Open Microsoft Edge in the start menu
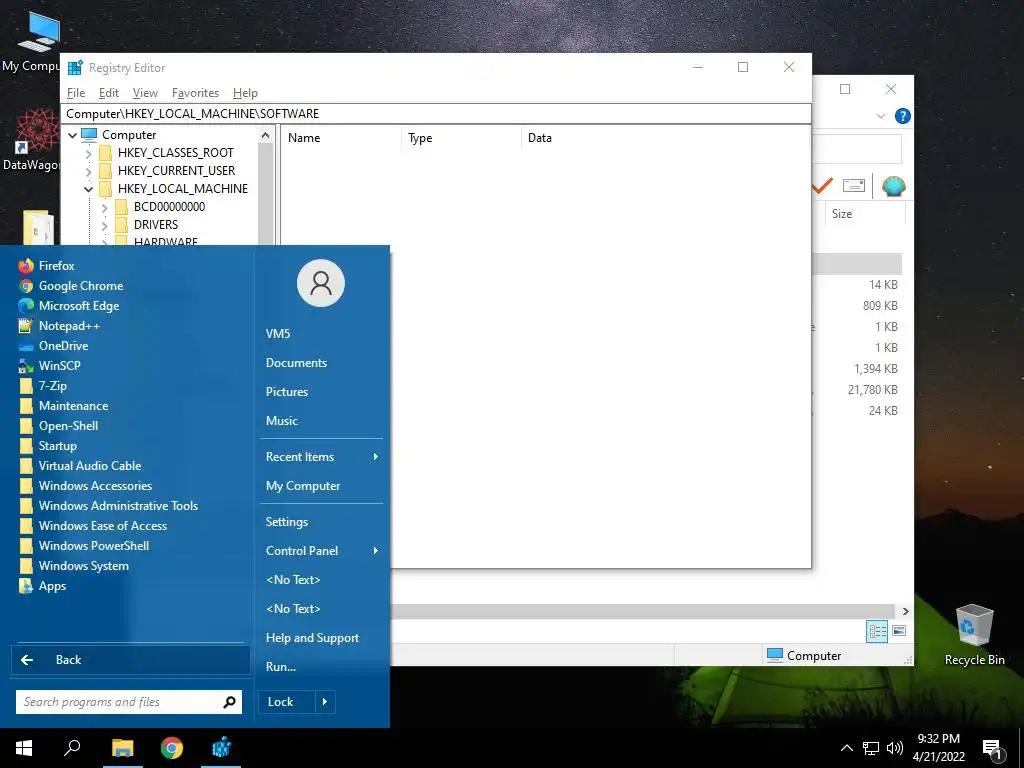Image resolution: width=1024 pixels, height=768 pixels. click(69, 306)
